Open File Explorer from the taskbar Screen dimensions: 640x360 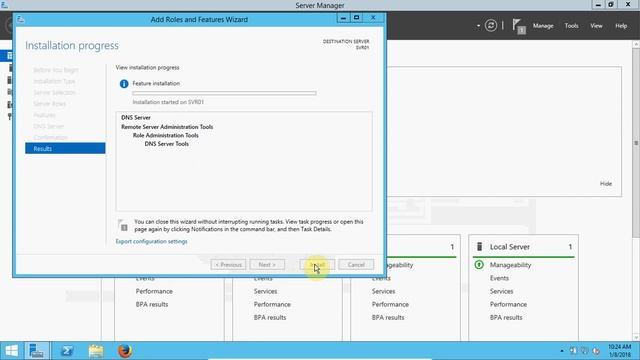(96, 351)
